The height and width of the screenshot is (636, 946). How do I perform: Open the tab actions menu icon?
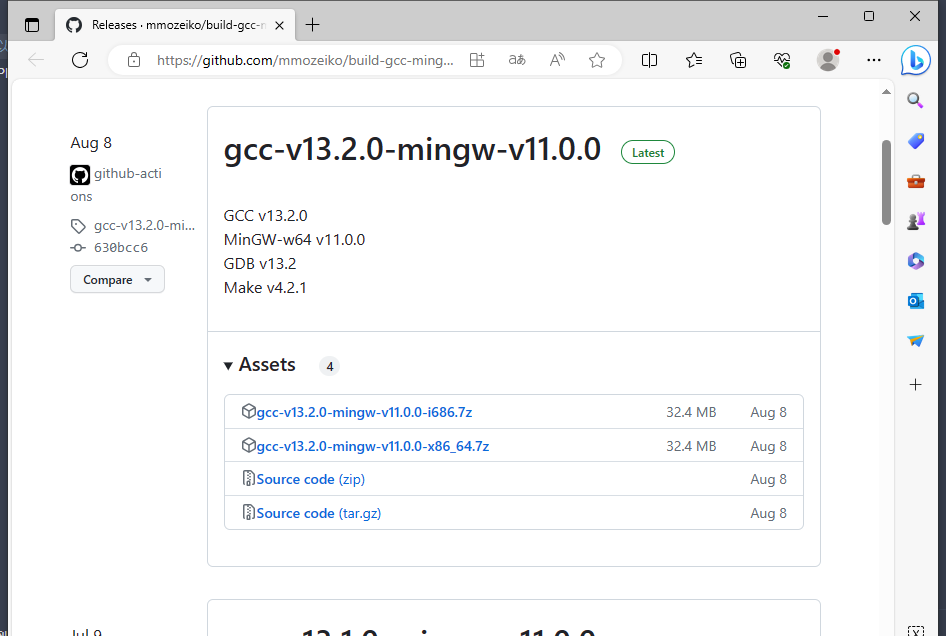(32, 25)
